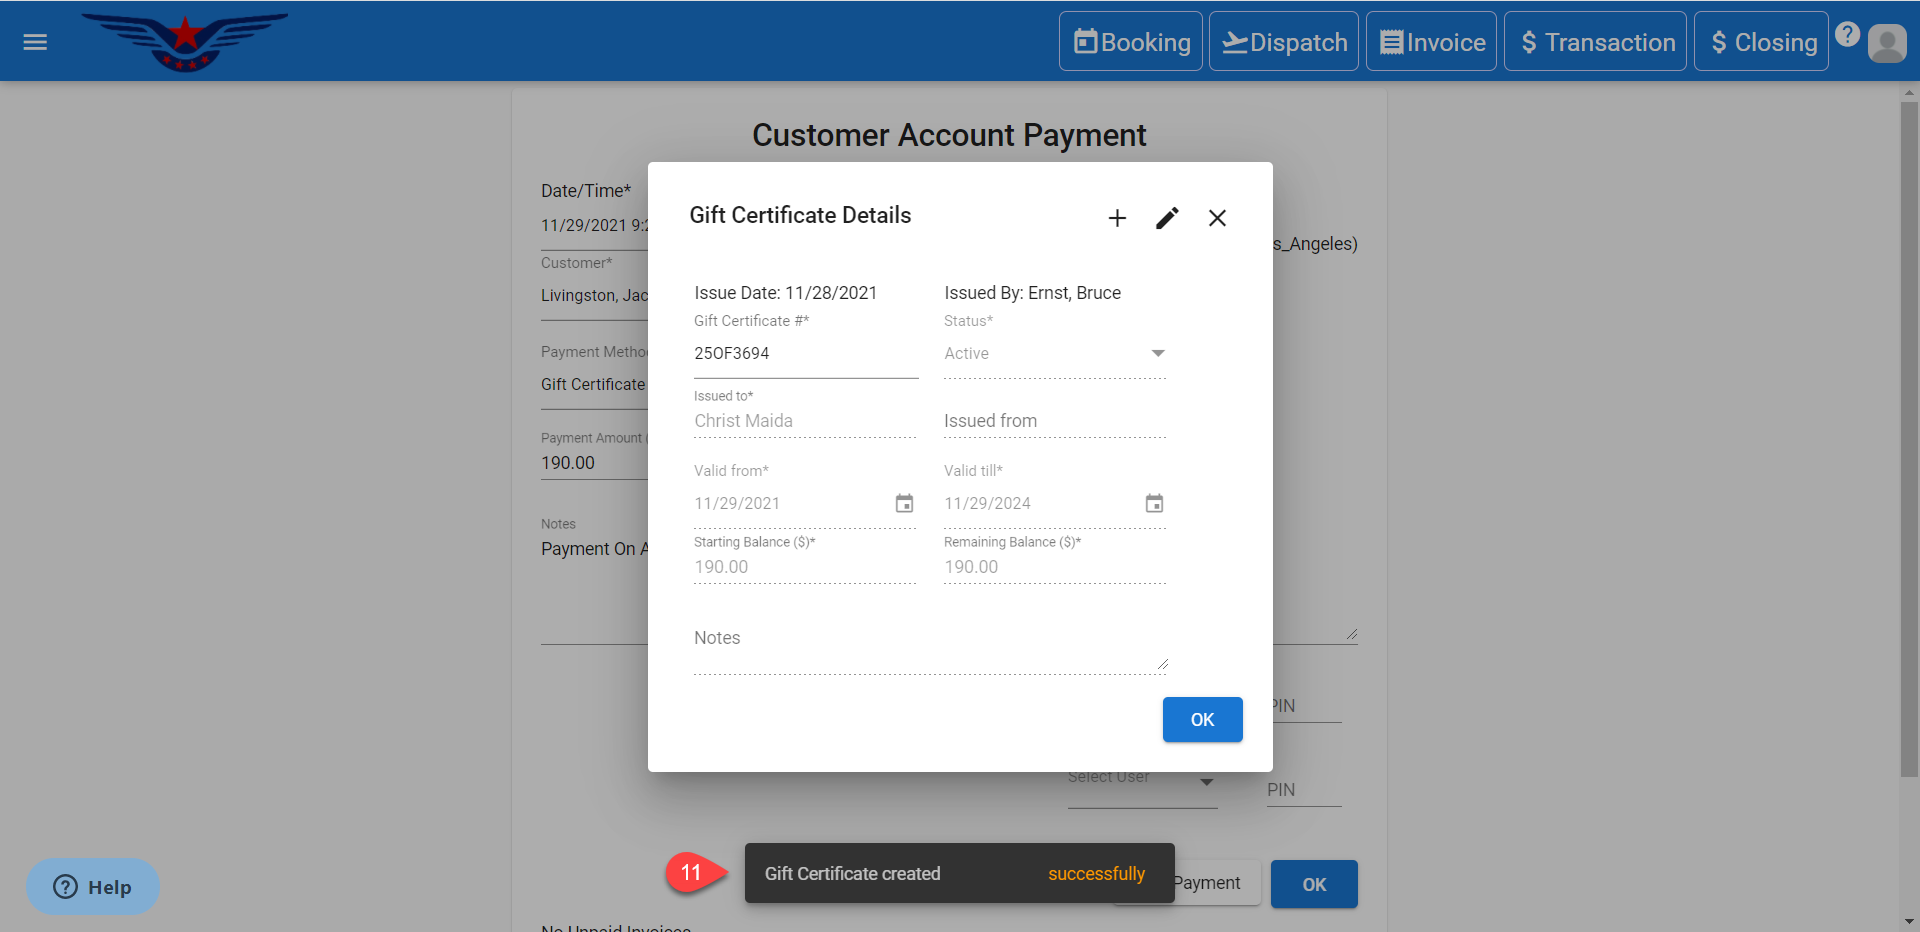Click the pencil edit icon in the dialog

coord(1167,218)
